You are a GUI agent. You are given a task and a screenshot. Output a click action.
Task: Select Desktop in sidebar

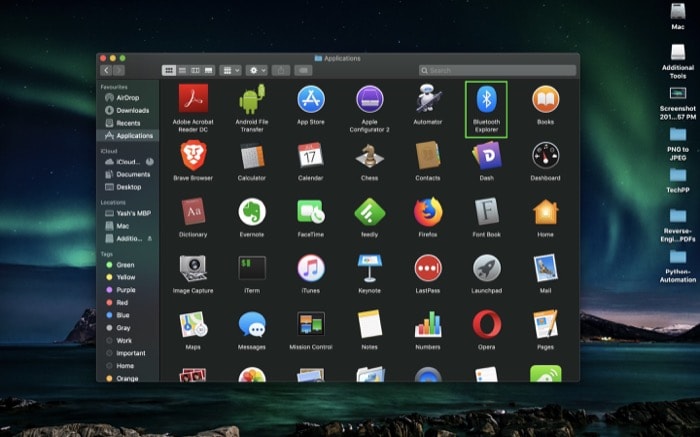tap(127, 187)
